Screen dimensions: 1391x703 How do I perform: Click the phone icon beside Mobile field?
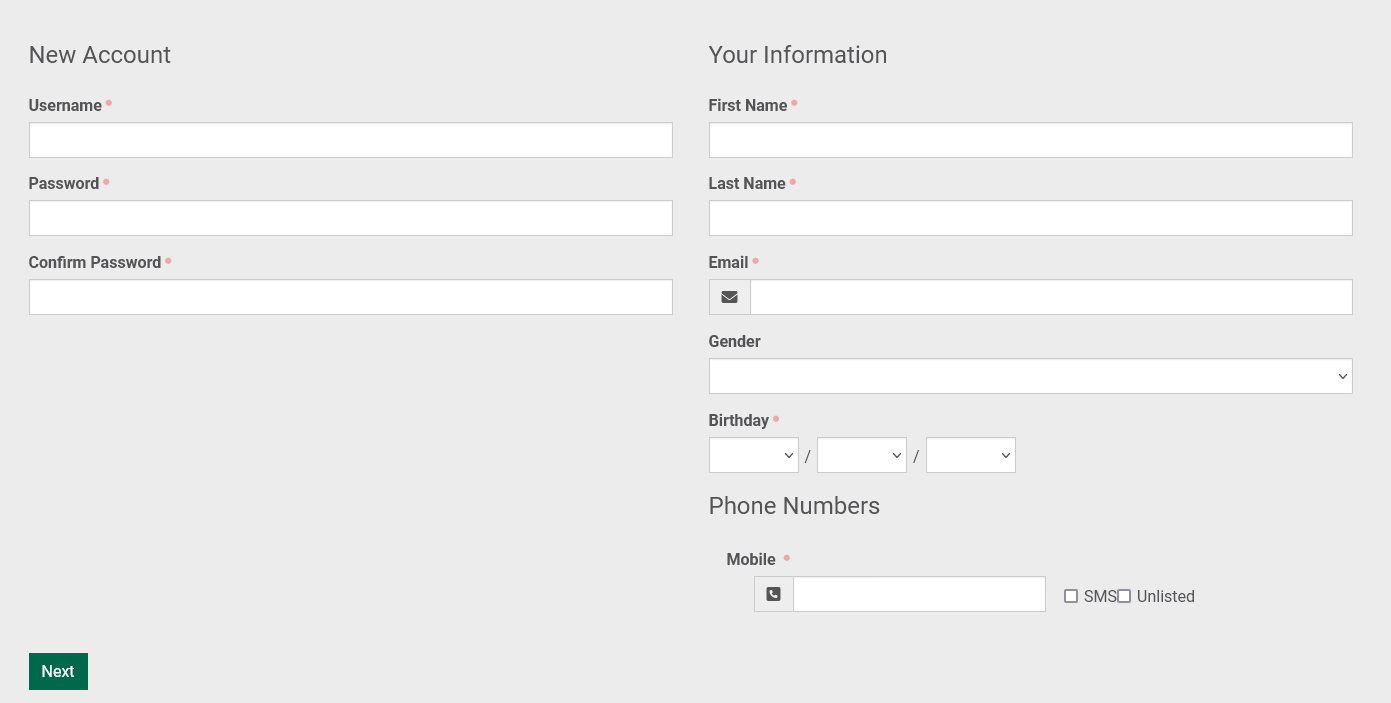773,594
